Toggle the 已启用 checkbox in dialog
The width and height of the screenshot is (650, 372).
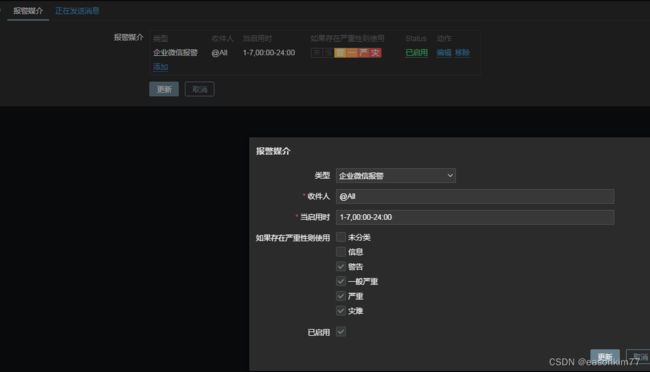click(x=341, y=332)
